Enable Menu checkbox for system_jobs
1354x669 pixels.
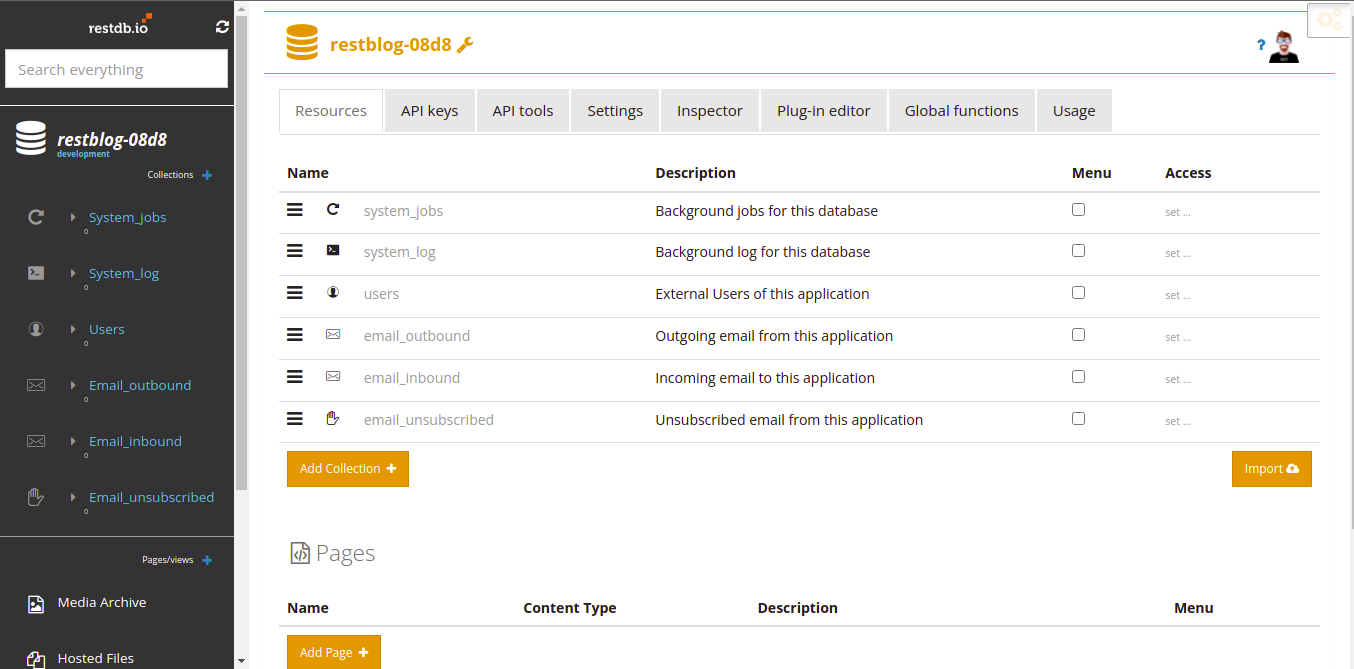coord(1078,210)
